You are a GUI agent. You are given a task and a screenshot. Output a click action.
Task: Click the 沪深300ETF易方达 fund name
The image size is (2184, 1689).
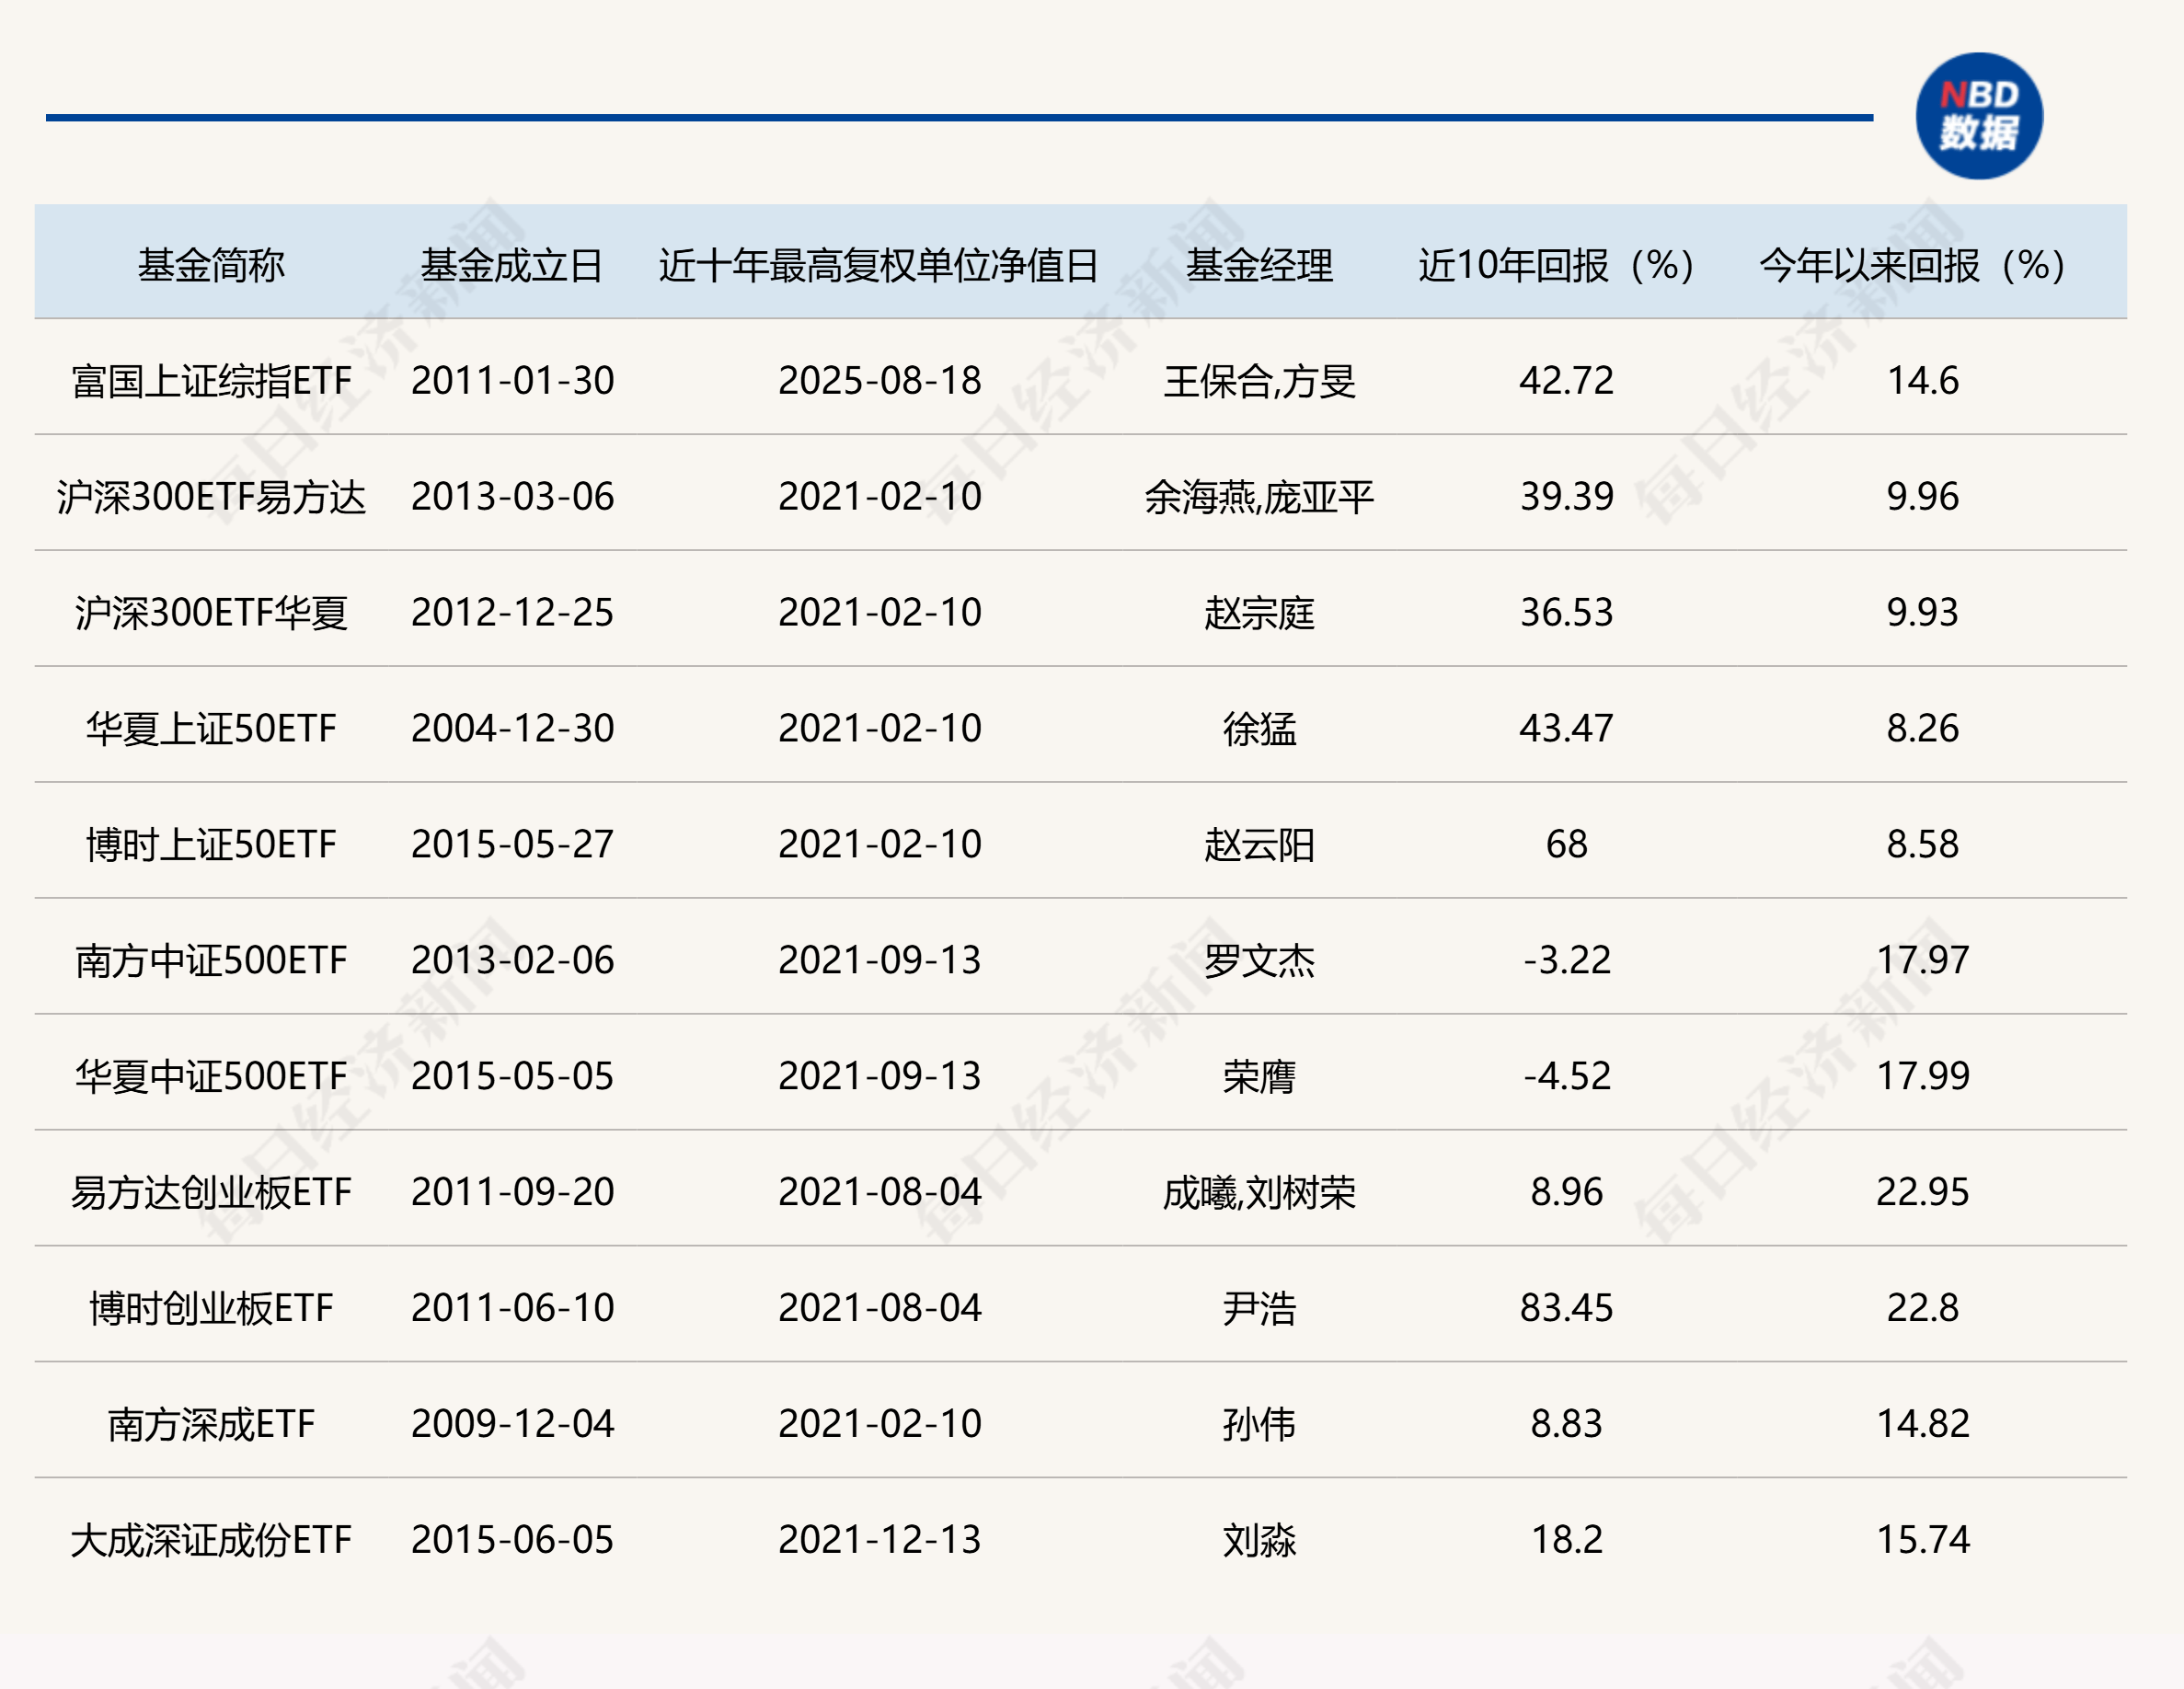pyautogui.click(x=211, y=497)
